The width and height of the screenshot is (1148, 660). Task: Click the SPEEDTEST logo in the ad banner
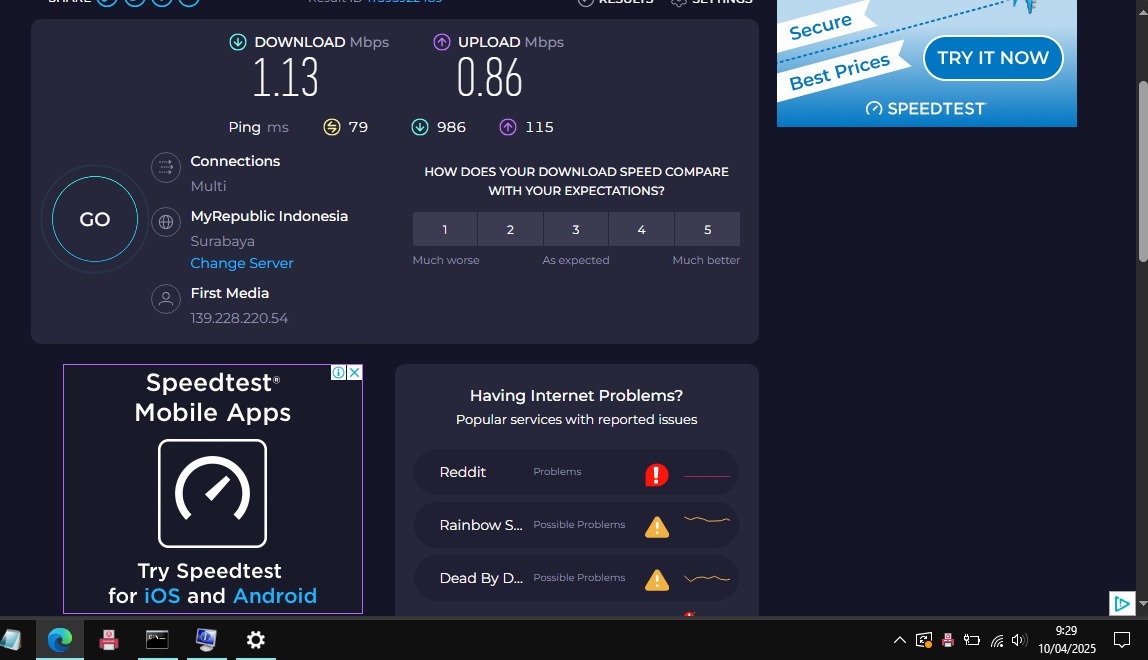(x=926, y=108)
